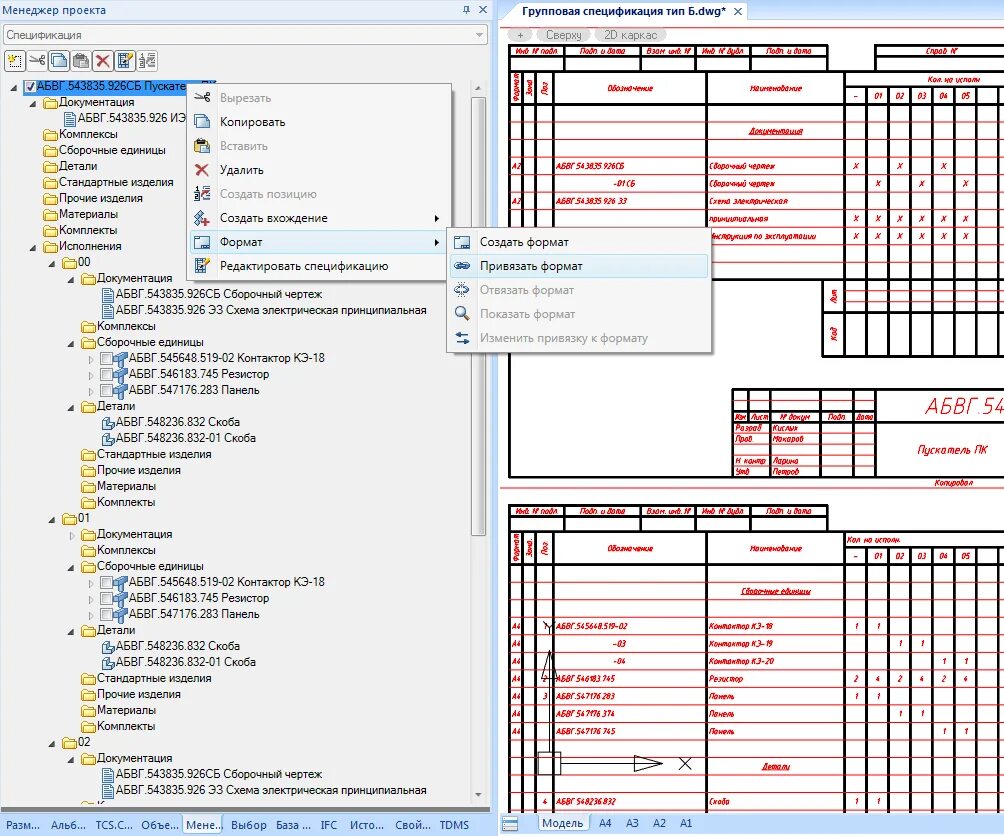Toggle Панель checkbox under execution 01
This screenshot has height=836, width=1004.
pos(106,615)
